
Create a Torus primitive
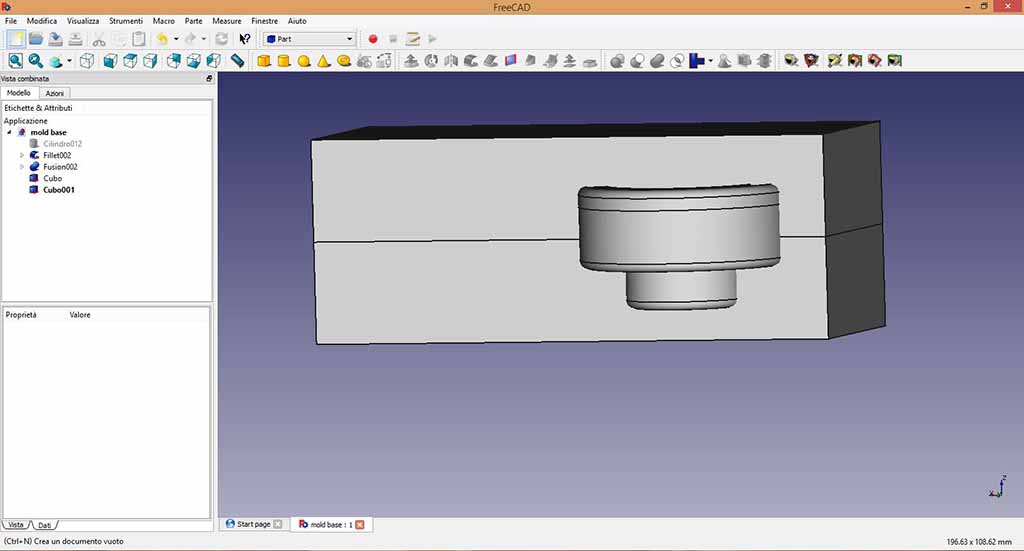click(344, 61)
